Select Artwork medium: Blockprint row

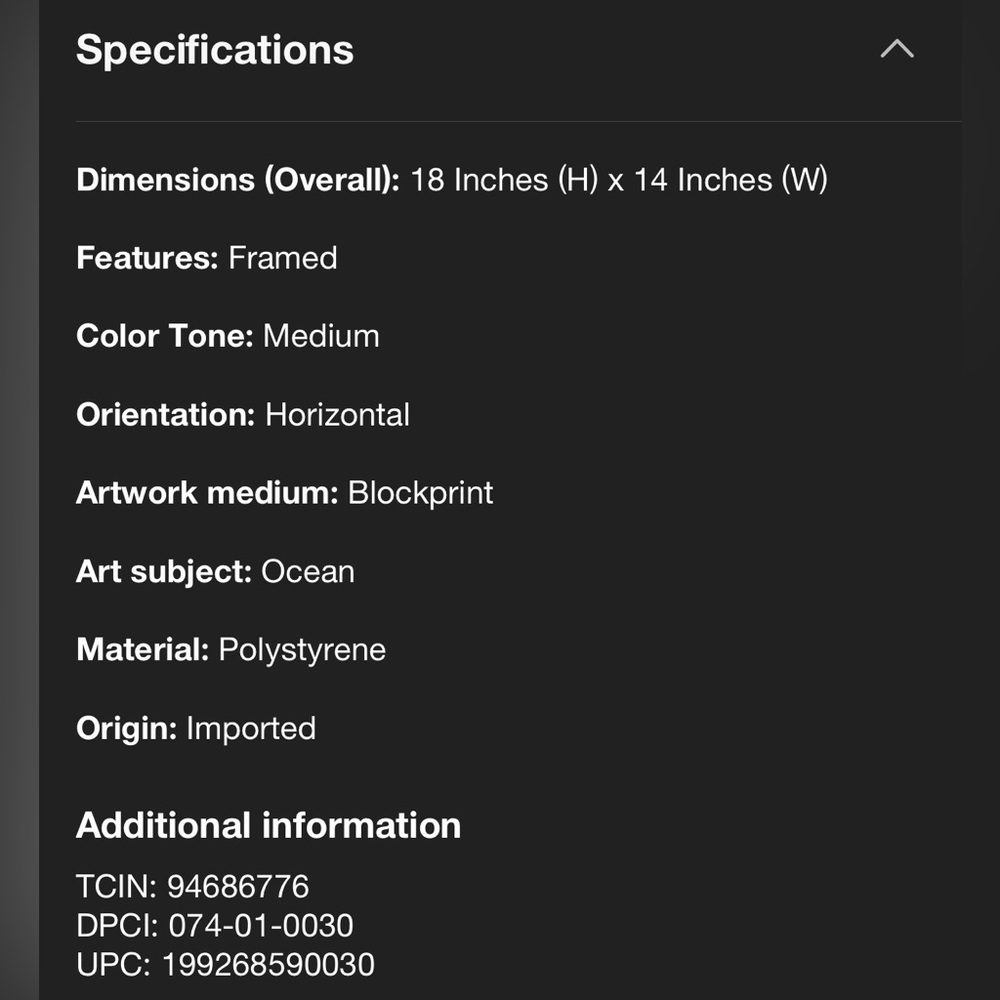284,493
